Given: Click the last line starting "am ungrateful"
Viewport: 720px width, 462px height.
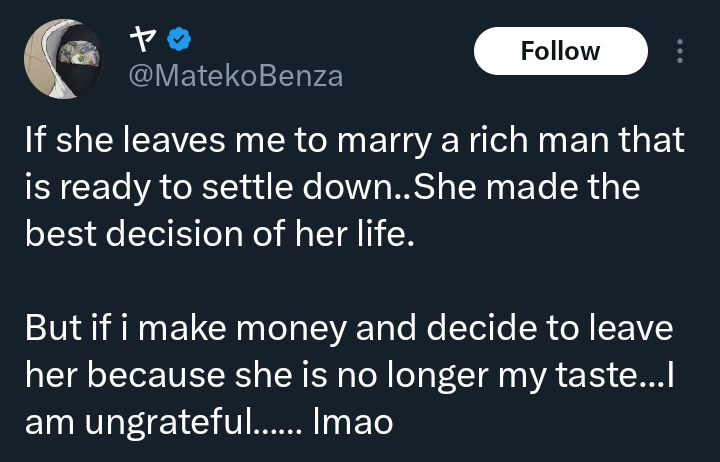Looking at the screenshot, I should [209, 421].
